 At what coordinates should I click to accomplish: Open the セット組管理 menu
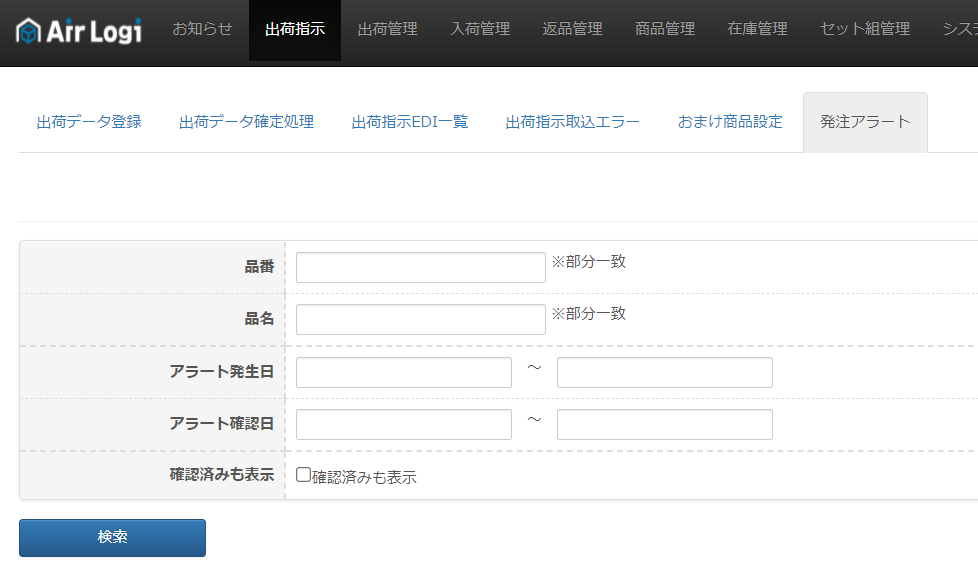coord(865,29)
